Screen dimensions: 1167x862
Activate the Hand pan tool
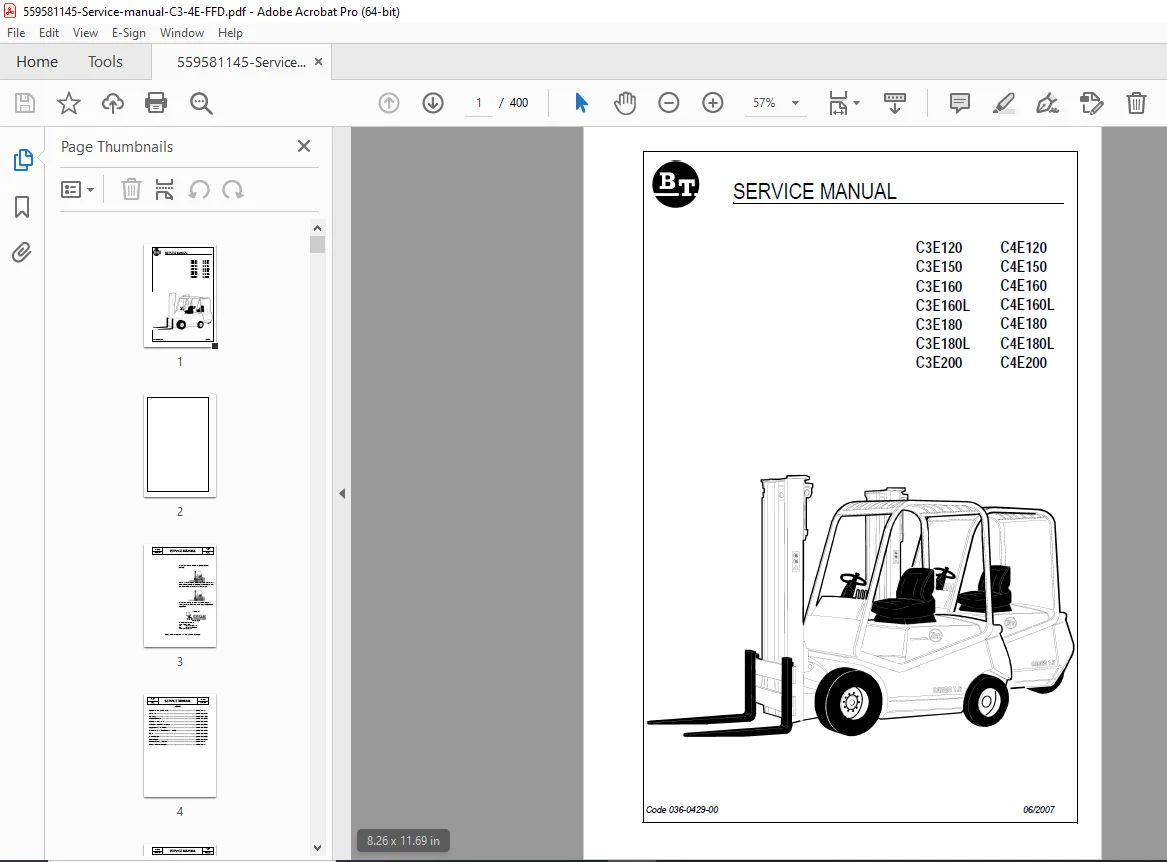pos(625,103)
